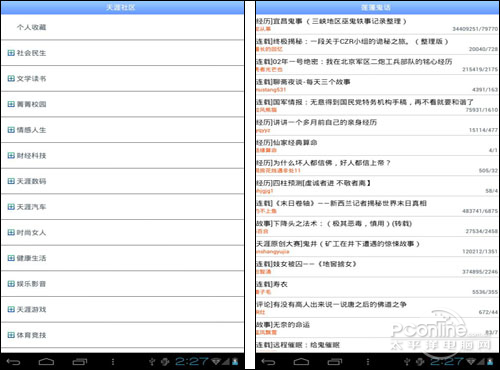Open thread 妓女被囚——《地窖掳女》
The height and width of the screenshot is (370, 500).
(377, 267)
